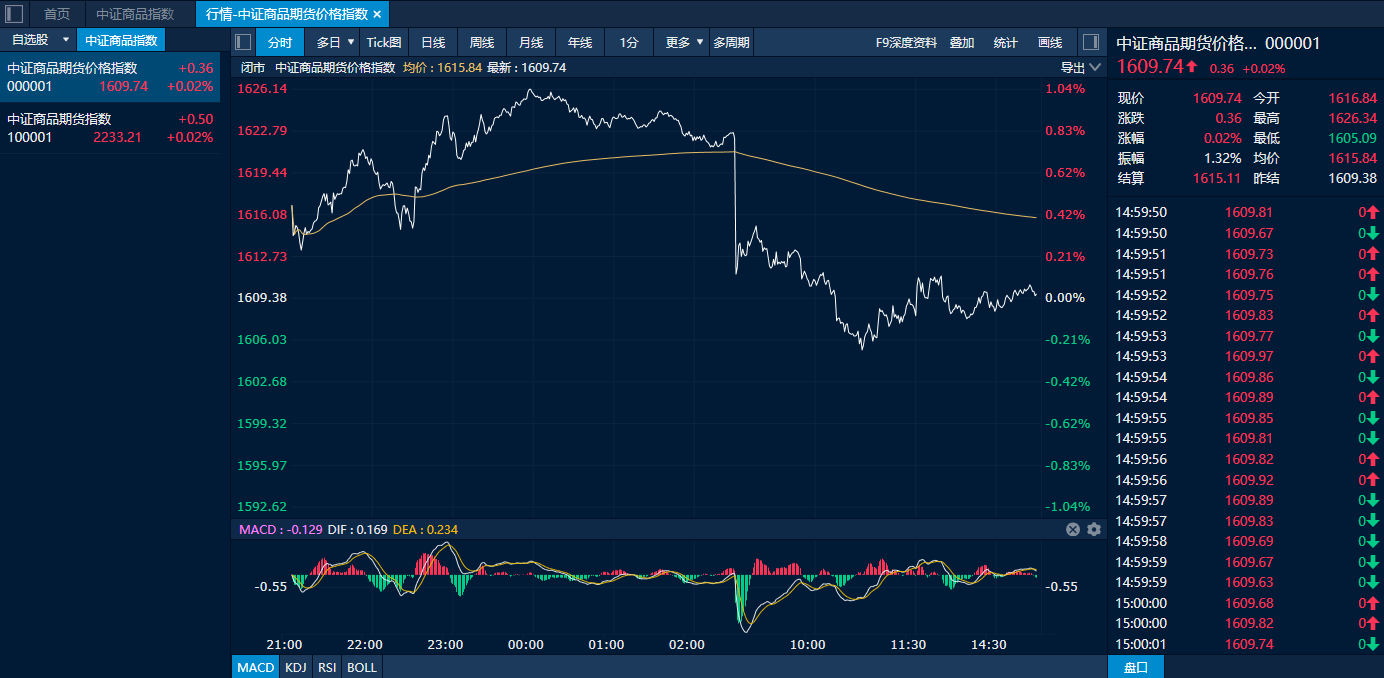Open the top 中证商品指数 tab
The width and height of the screenshot is (1384, 678).
[x=135, y=14]
